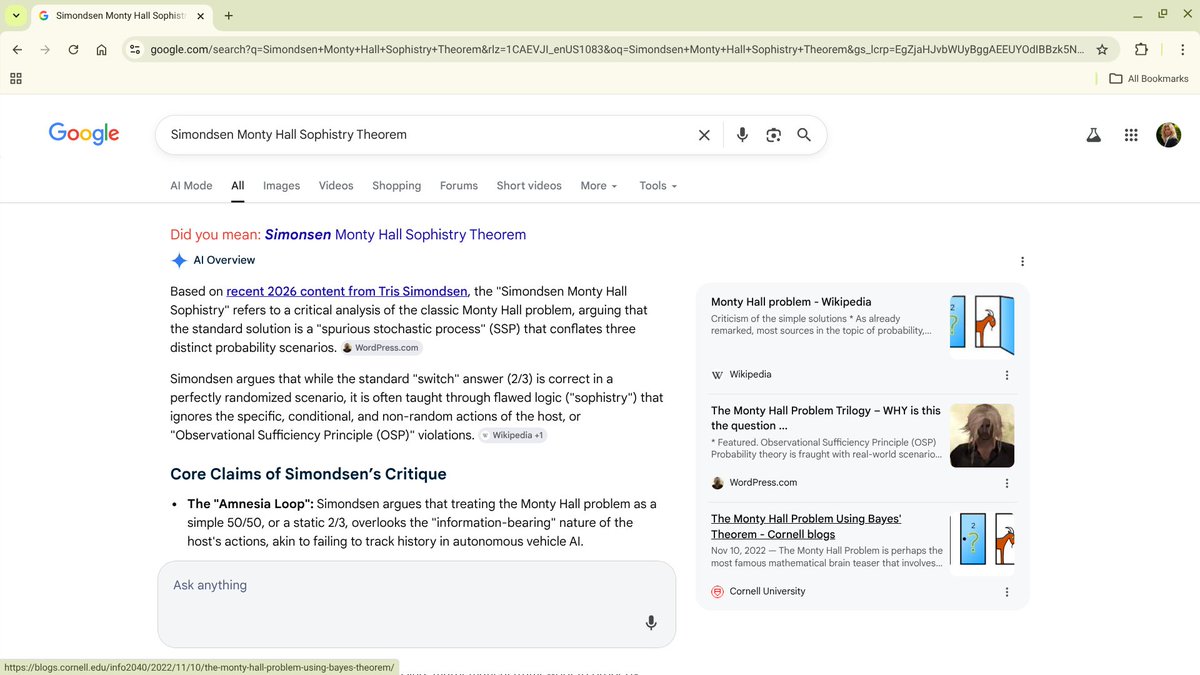Click the Google logo
Viewport: 1200px width, 675px height.
click(84, 134)
